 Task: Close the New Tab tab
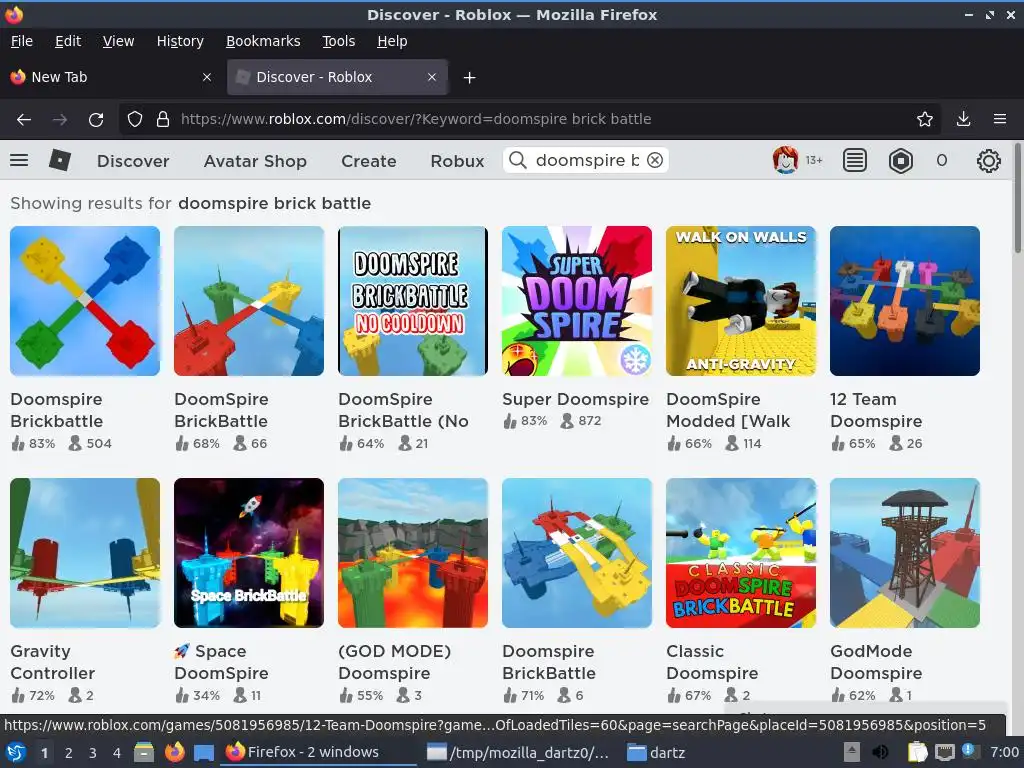click(x=207, y=77)
